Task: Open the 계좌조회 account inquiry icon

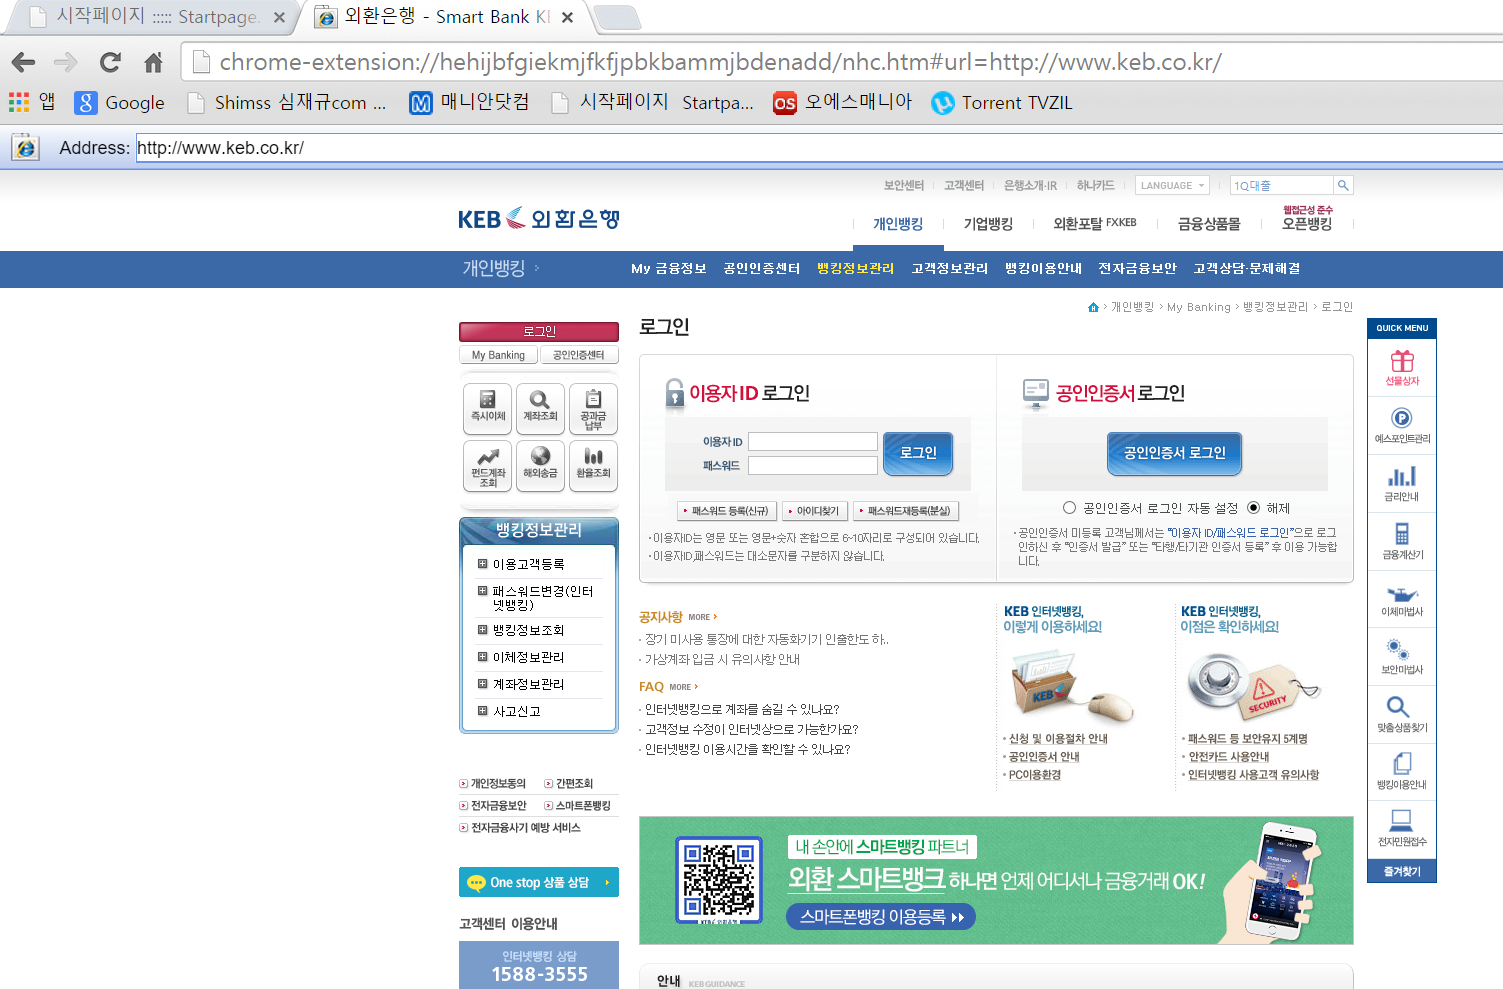Action: pos(540,409)
